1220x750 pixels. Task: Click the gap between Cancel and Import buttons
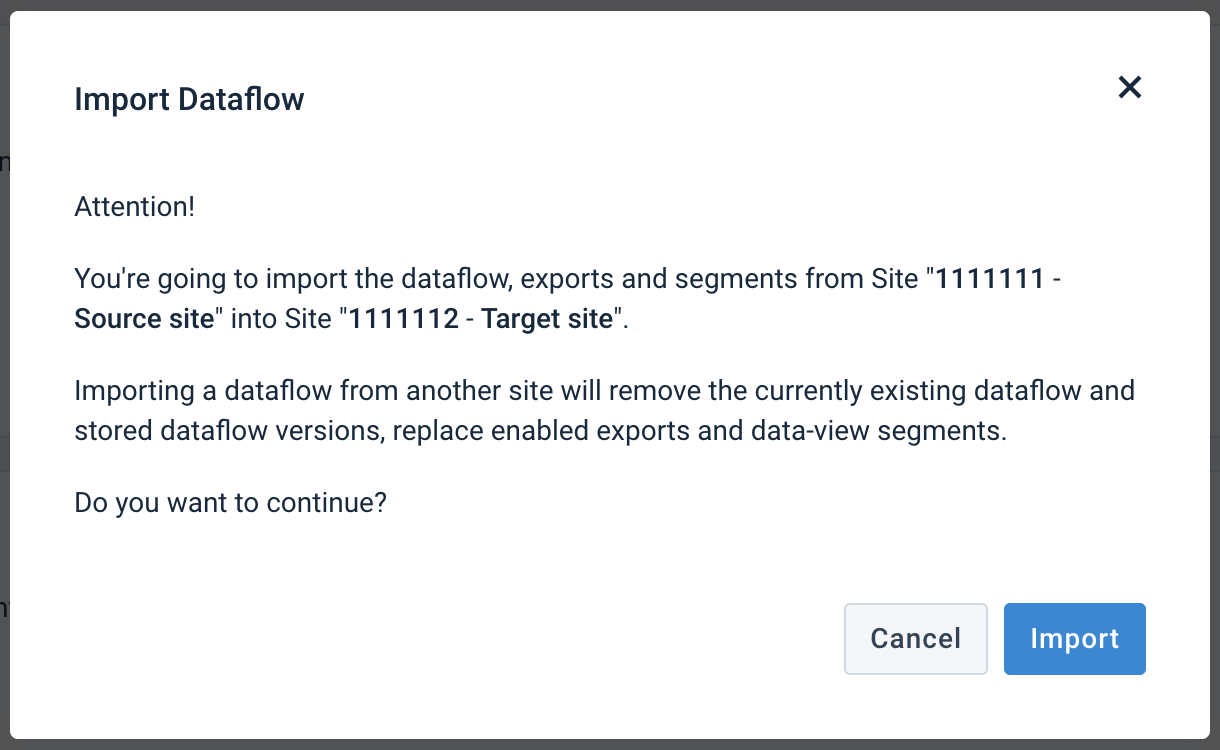click(x=996, y=639)
